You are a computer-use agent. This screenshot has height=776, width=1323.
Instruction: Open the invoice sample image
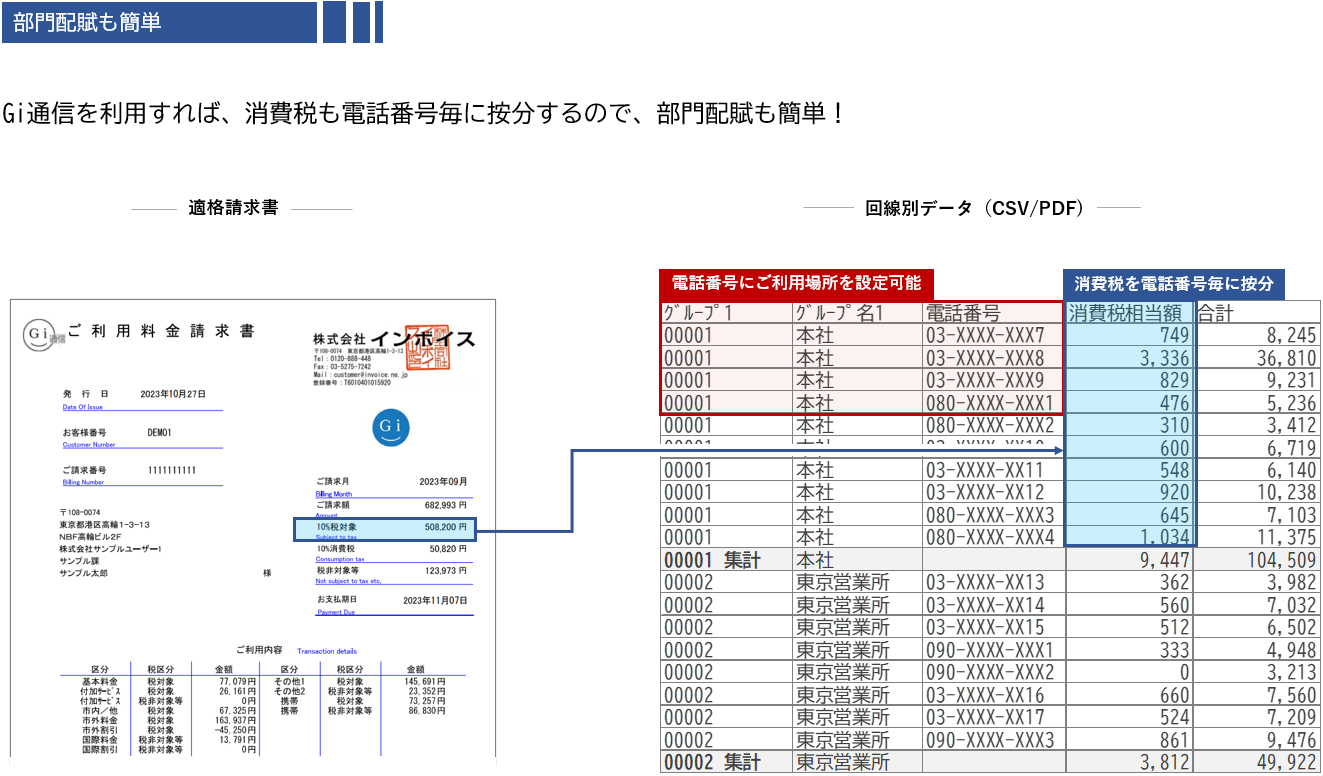[x=252, y=528]
